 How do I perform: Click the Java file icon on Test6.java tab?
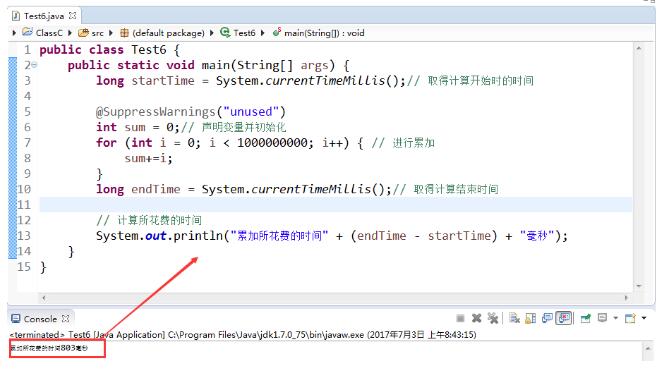coord(16,16)
